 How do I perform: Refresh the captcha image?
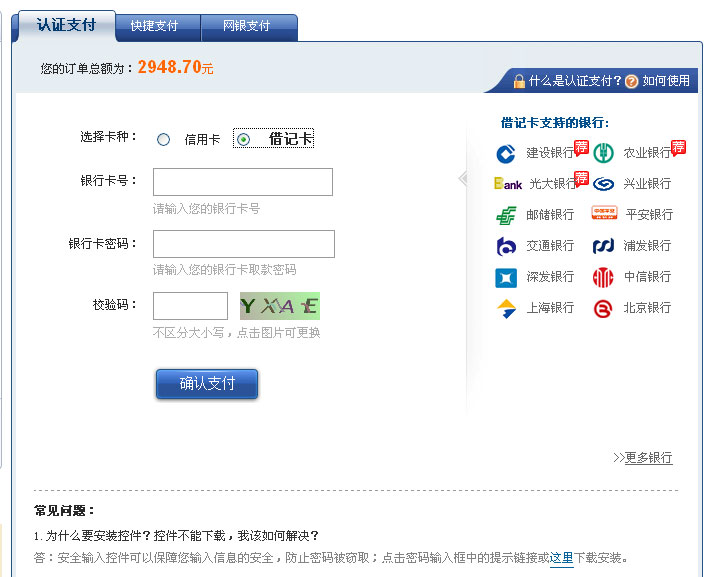pos(280,306)
